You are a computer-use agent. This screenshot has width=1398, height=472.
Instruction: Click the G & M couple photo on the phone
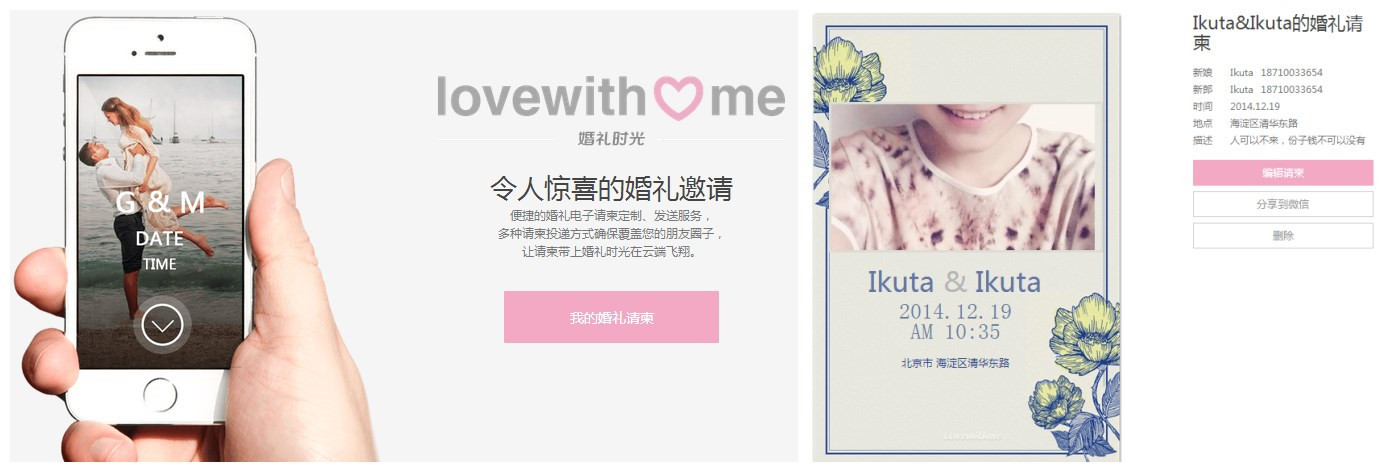click(160, 222)
